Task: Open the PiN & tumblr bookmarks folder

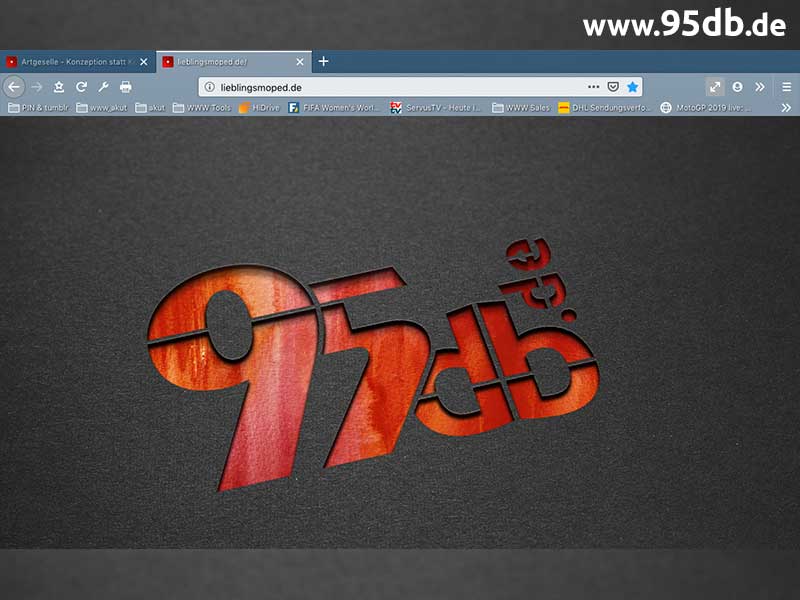Action: tap(38, 108)
